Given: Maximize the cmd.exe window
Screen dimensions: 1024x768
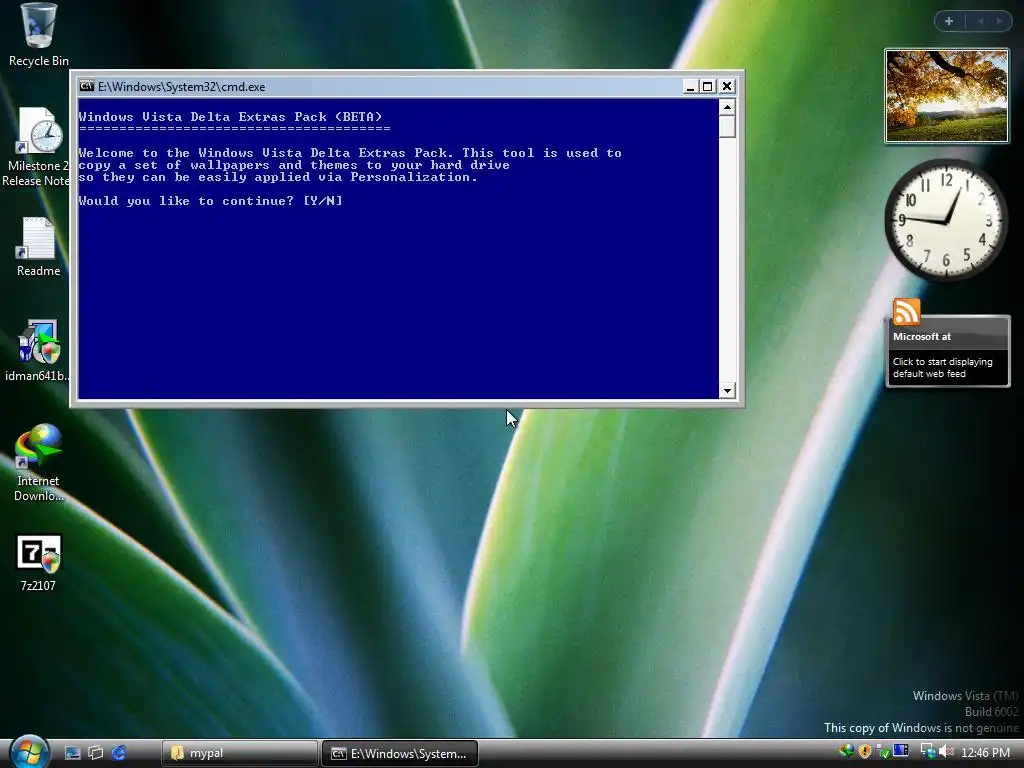Looking at the screenshot, I should click(x=708, y=86).
